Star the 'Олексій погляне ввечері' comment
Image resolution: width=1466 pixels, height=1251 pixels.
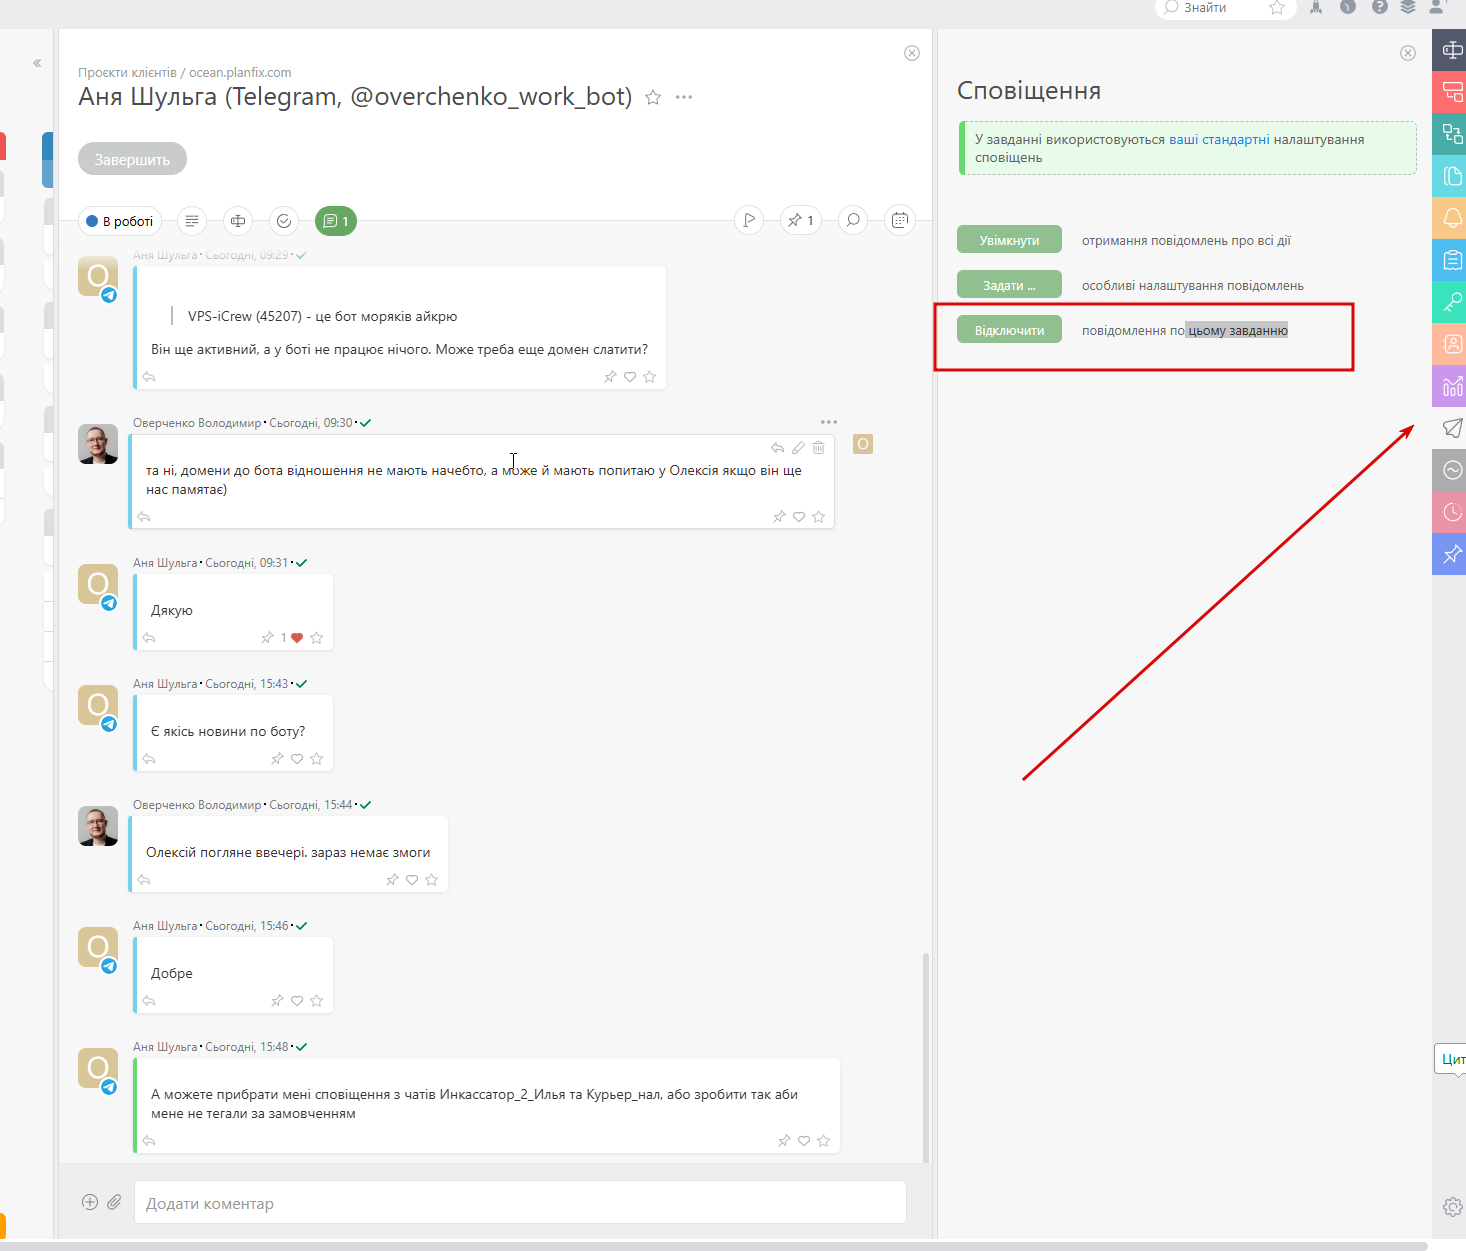(x=432, y=880)
